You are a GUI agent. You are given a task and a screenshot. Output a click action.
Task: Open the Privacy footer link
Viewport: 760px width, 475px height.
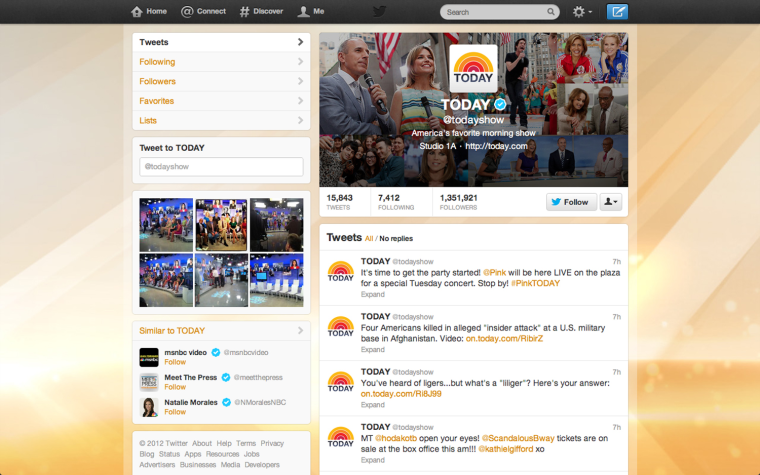[x=272, y=443]
